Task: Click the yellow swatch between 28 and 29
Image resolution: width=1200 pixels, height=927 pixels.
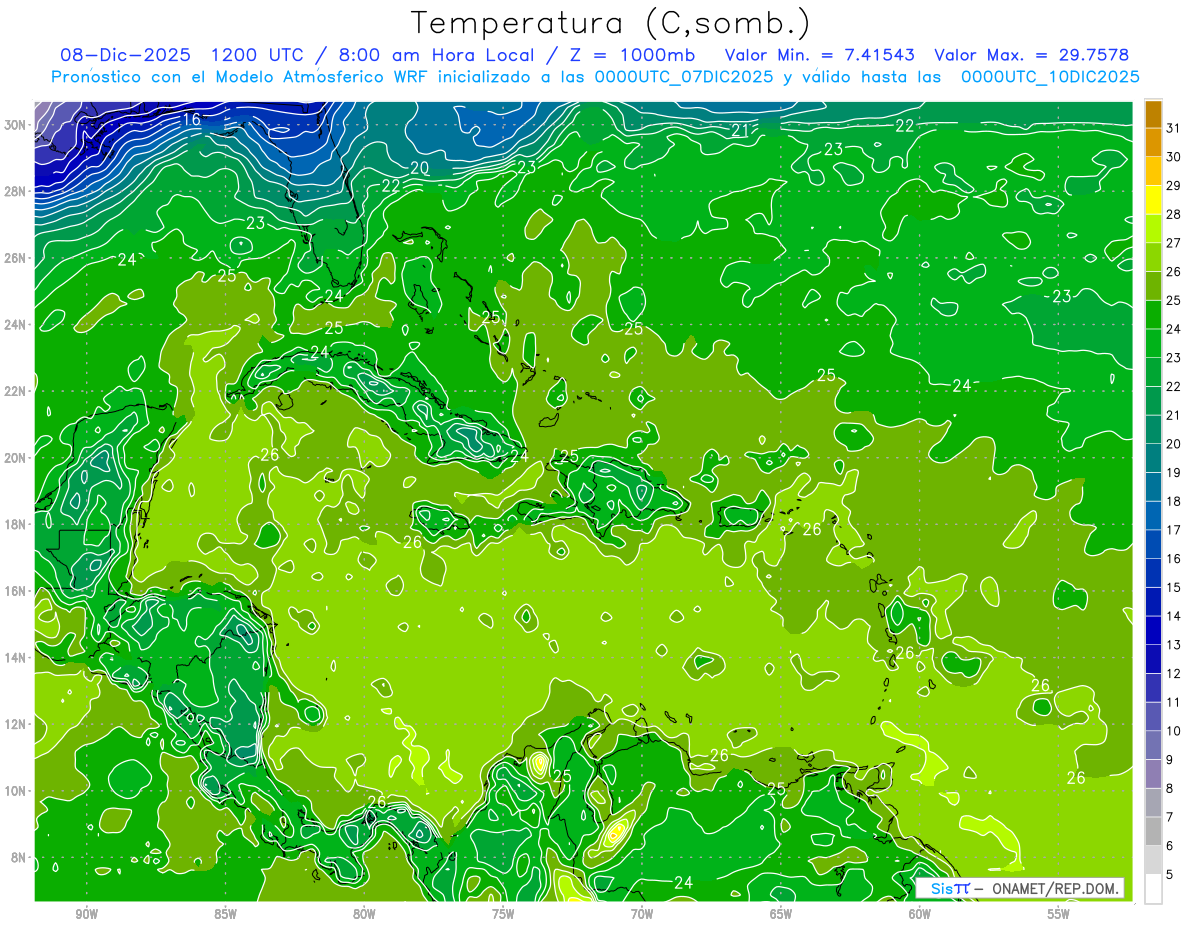Action: 1153,200
